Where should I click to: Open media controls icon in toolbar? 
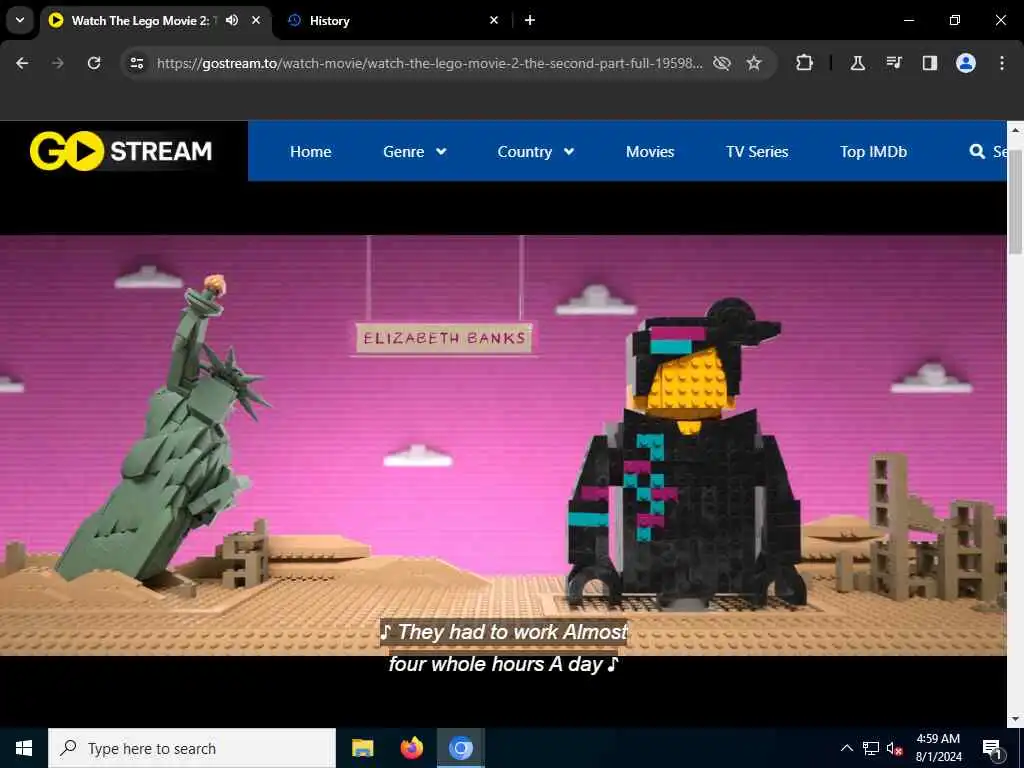pyautogui.click(x=893, y=63)
